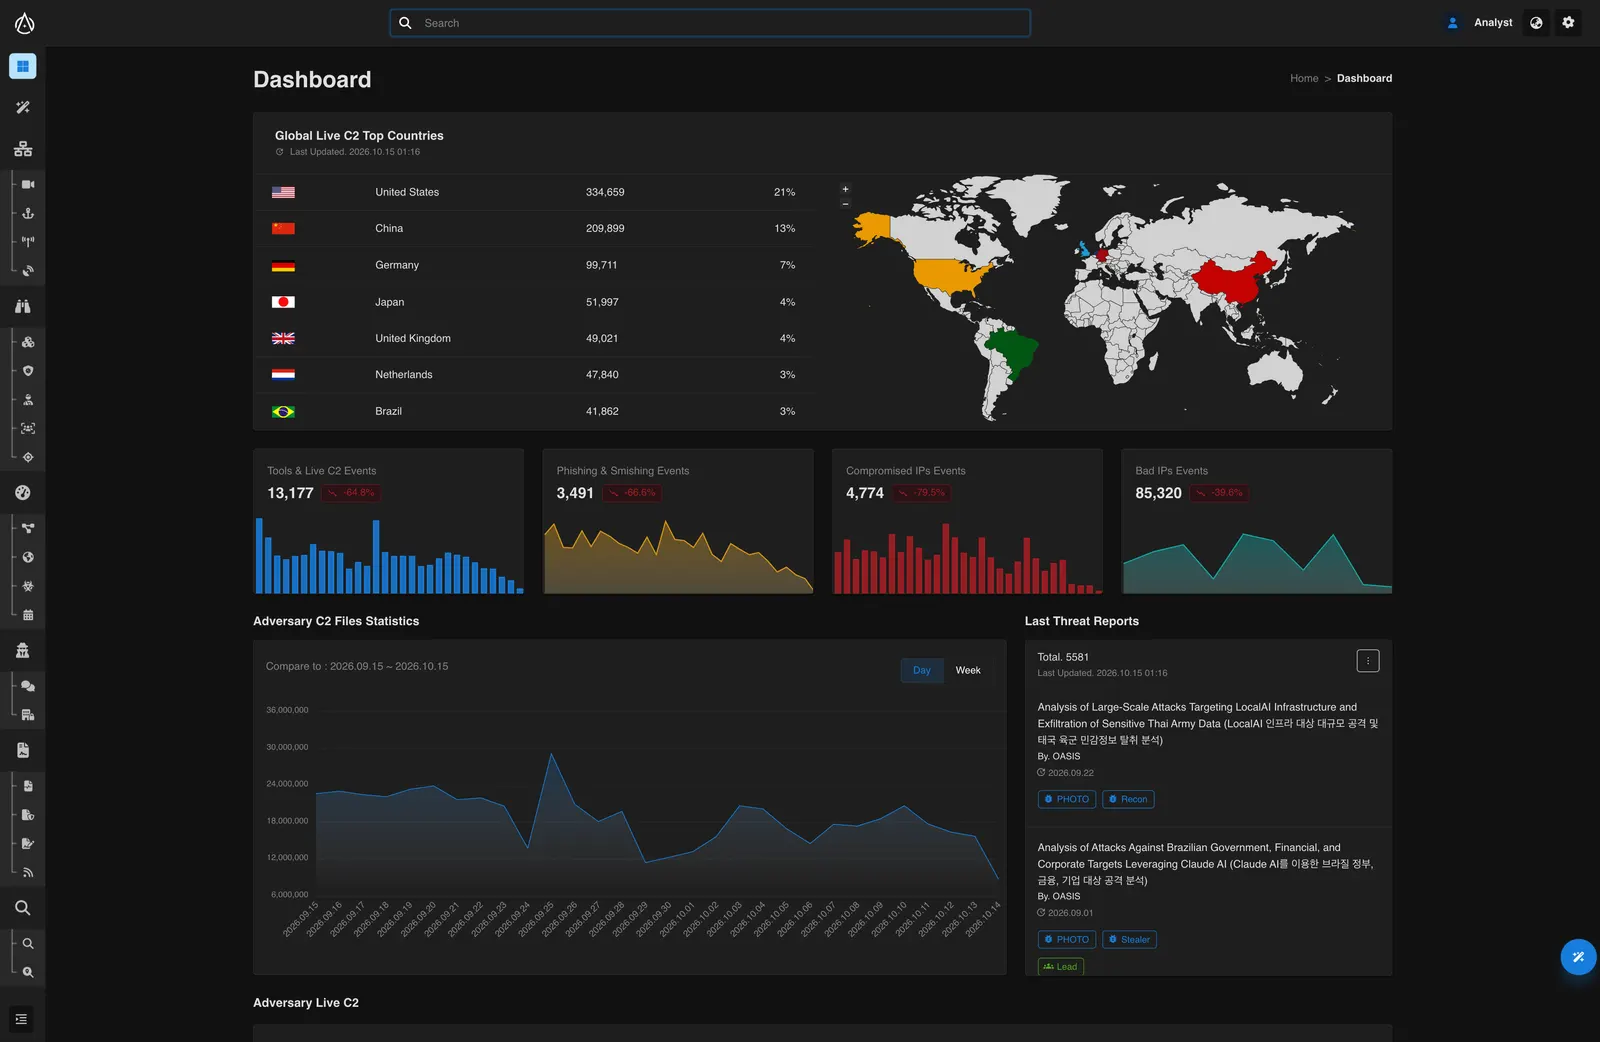The width and height of the screenshot is (1600, 1042).
Task: Toggle the theme contrast icon in header
Action: pos(1536,23)
